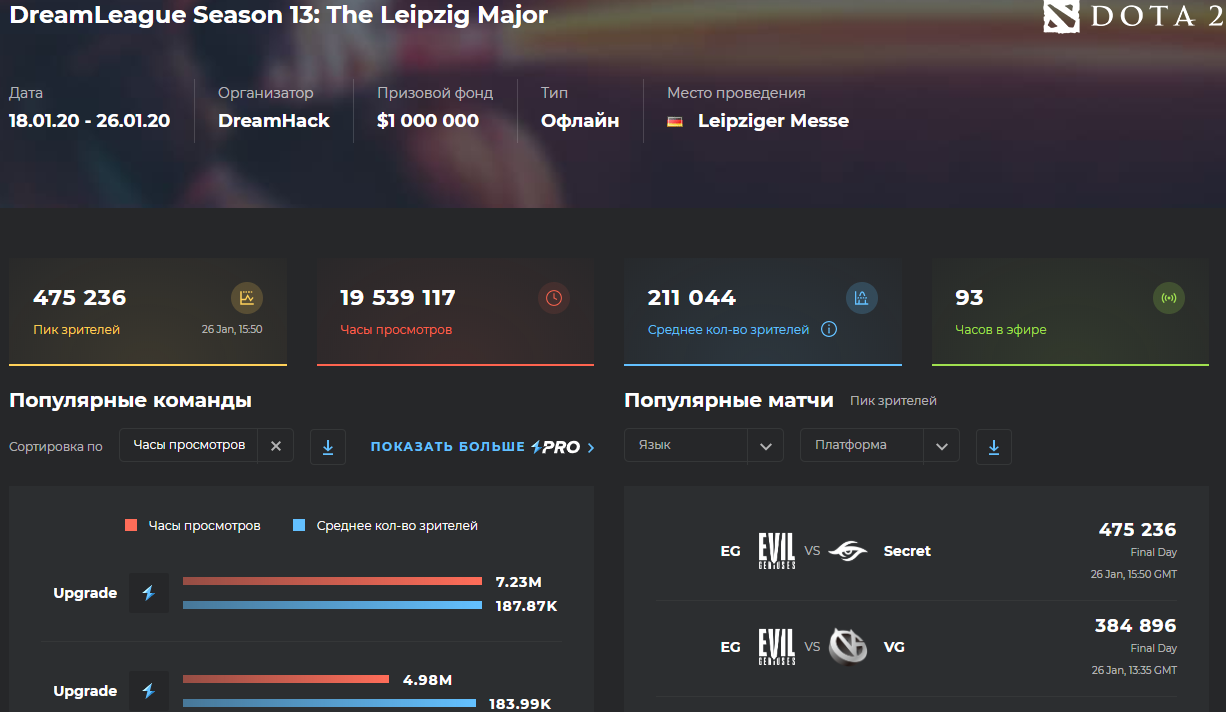Image resolution: width=1226 pixels, height=712 pixels.
Task: Click the lightning icon beside 4.98M Upgrade row
Action: pos(149,691)
